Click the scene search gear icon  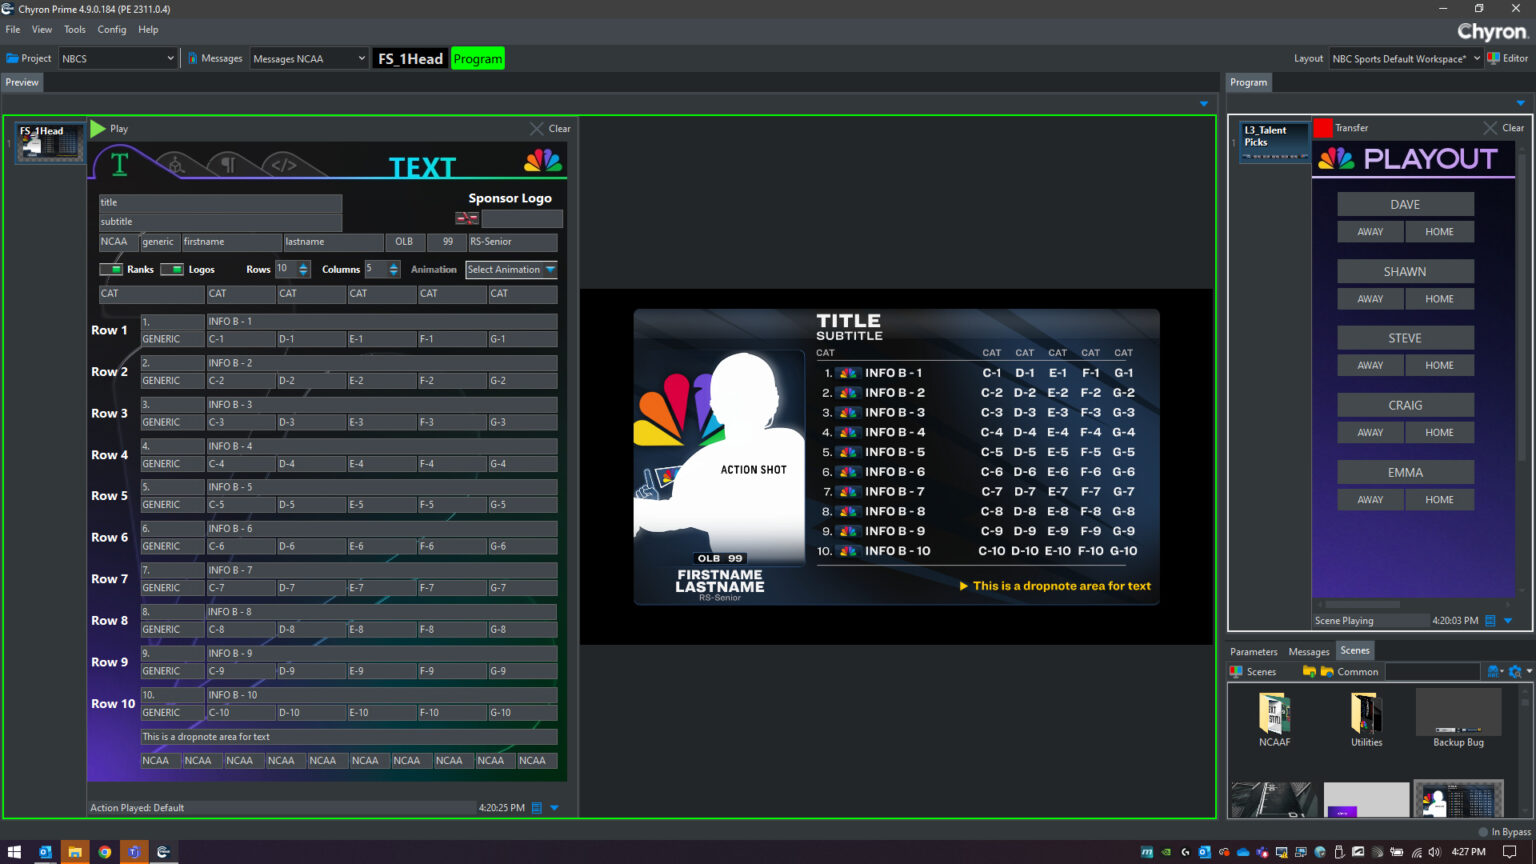[x=1515, y=672]
